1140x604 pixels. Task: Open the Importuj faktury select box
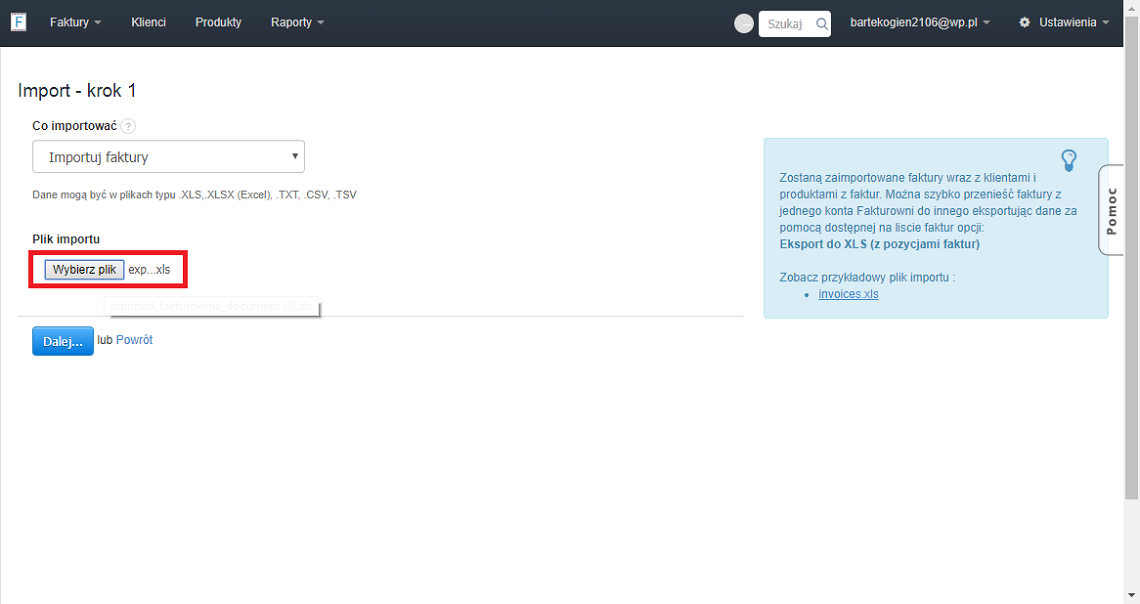click(x=168, y=157)
